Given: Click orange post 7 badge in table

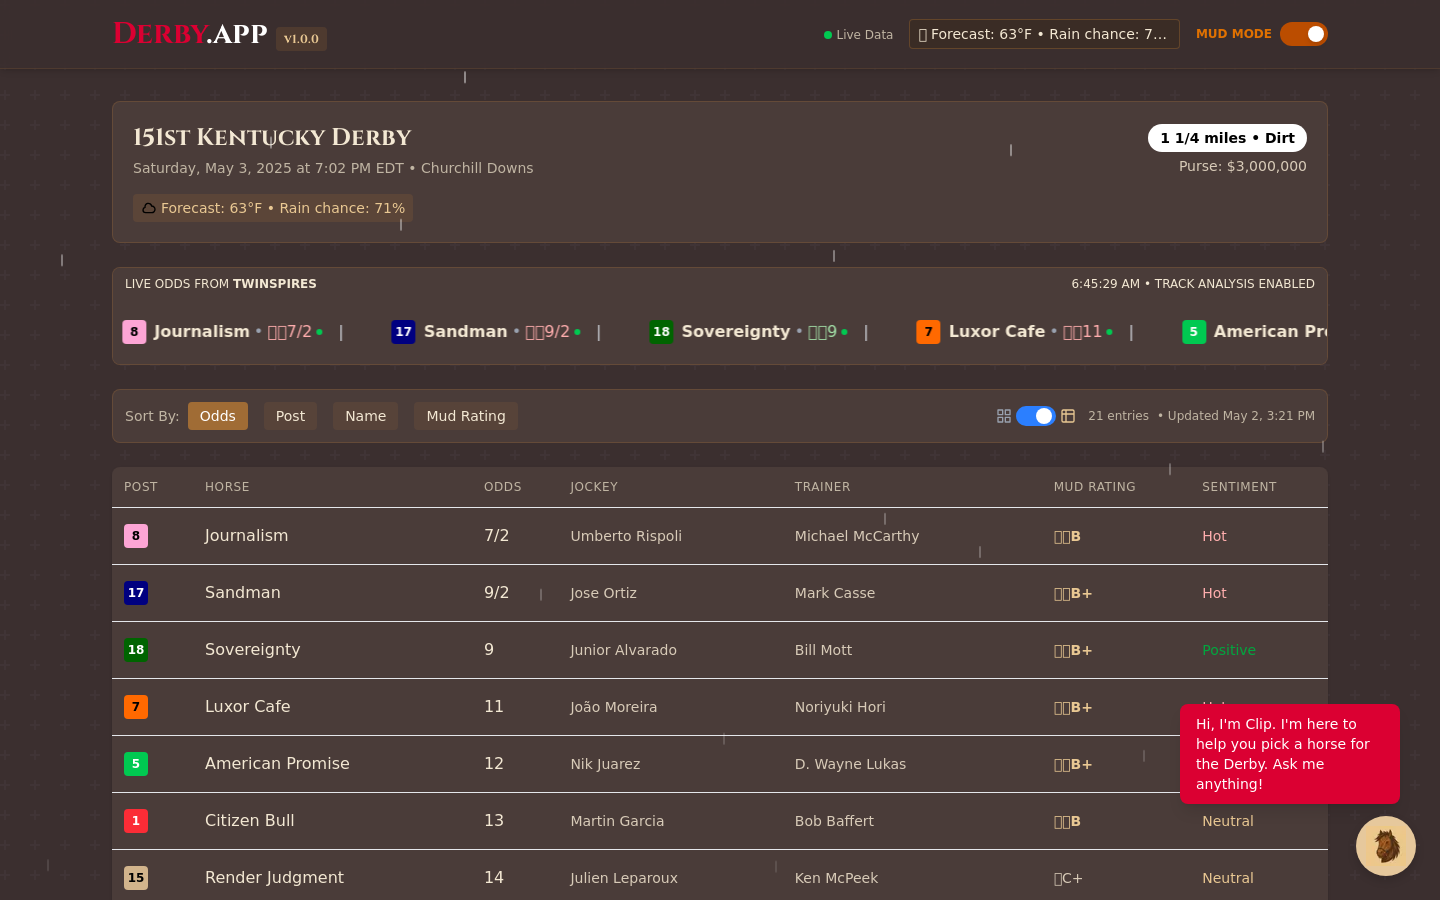Looking at the screenshot, I should tap(136, 707).
